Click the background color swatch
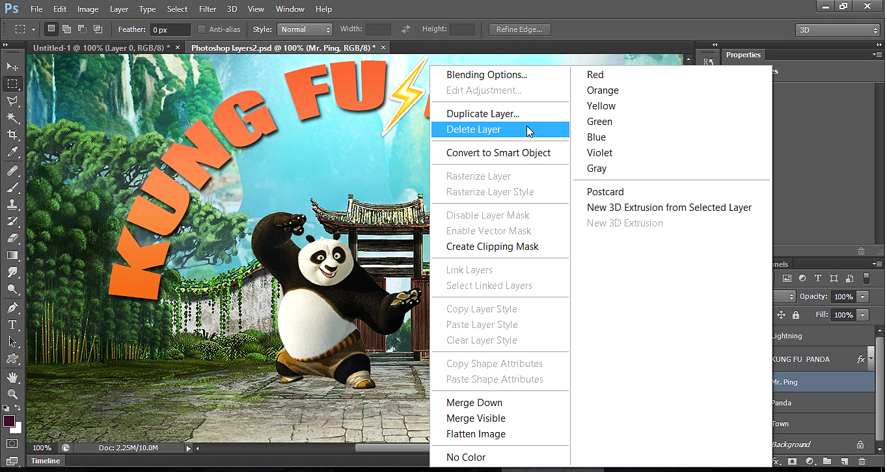Screen dimensions: 887x473 click(18, 428)
